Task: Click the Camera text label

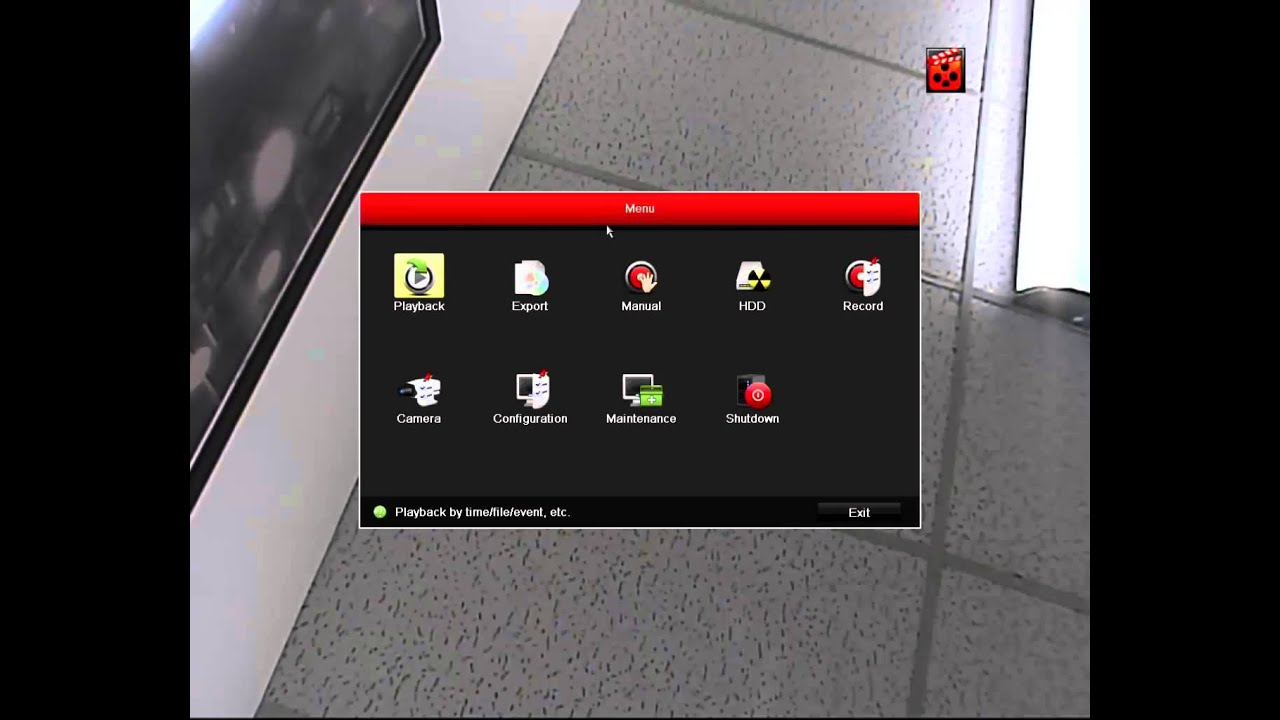Action: [419, 419]
